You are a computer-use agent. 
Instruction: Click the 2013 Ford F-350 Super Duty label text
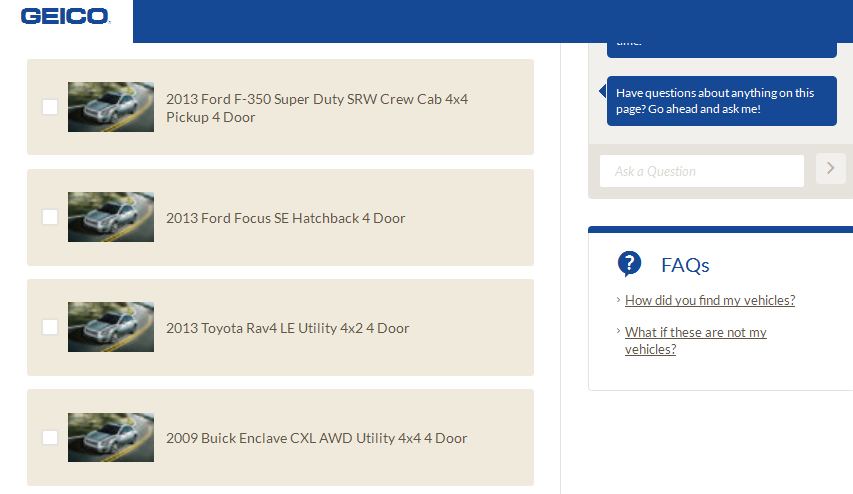click(316, 108)
